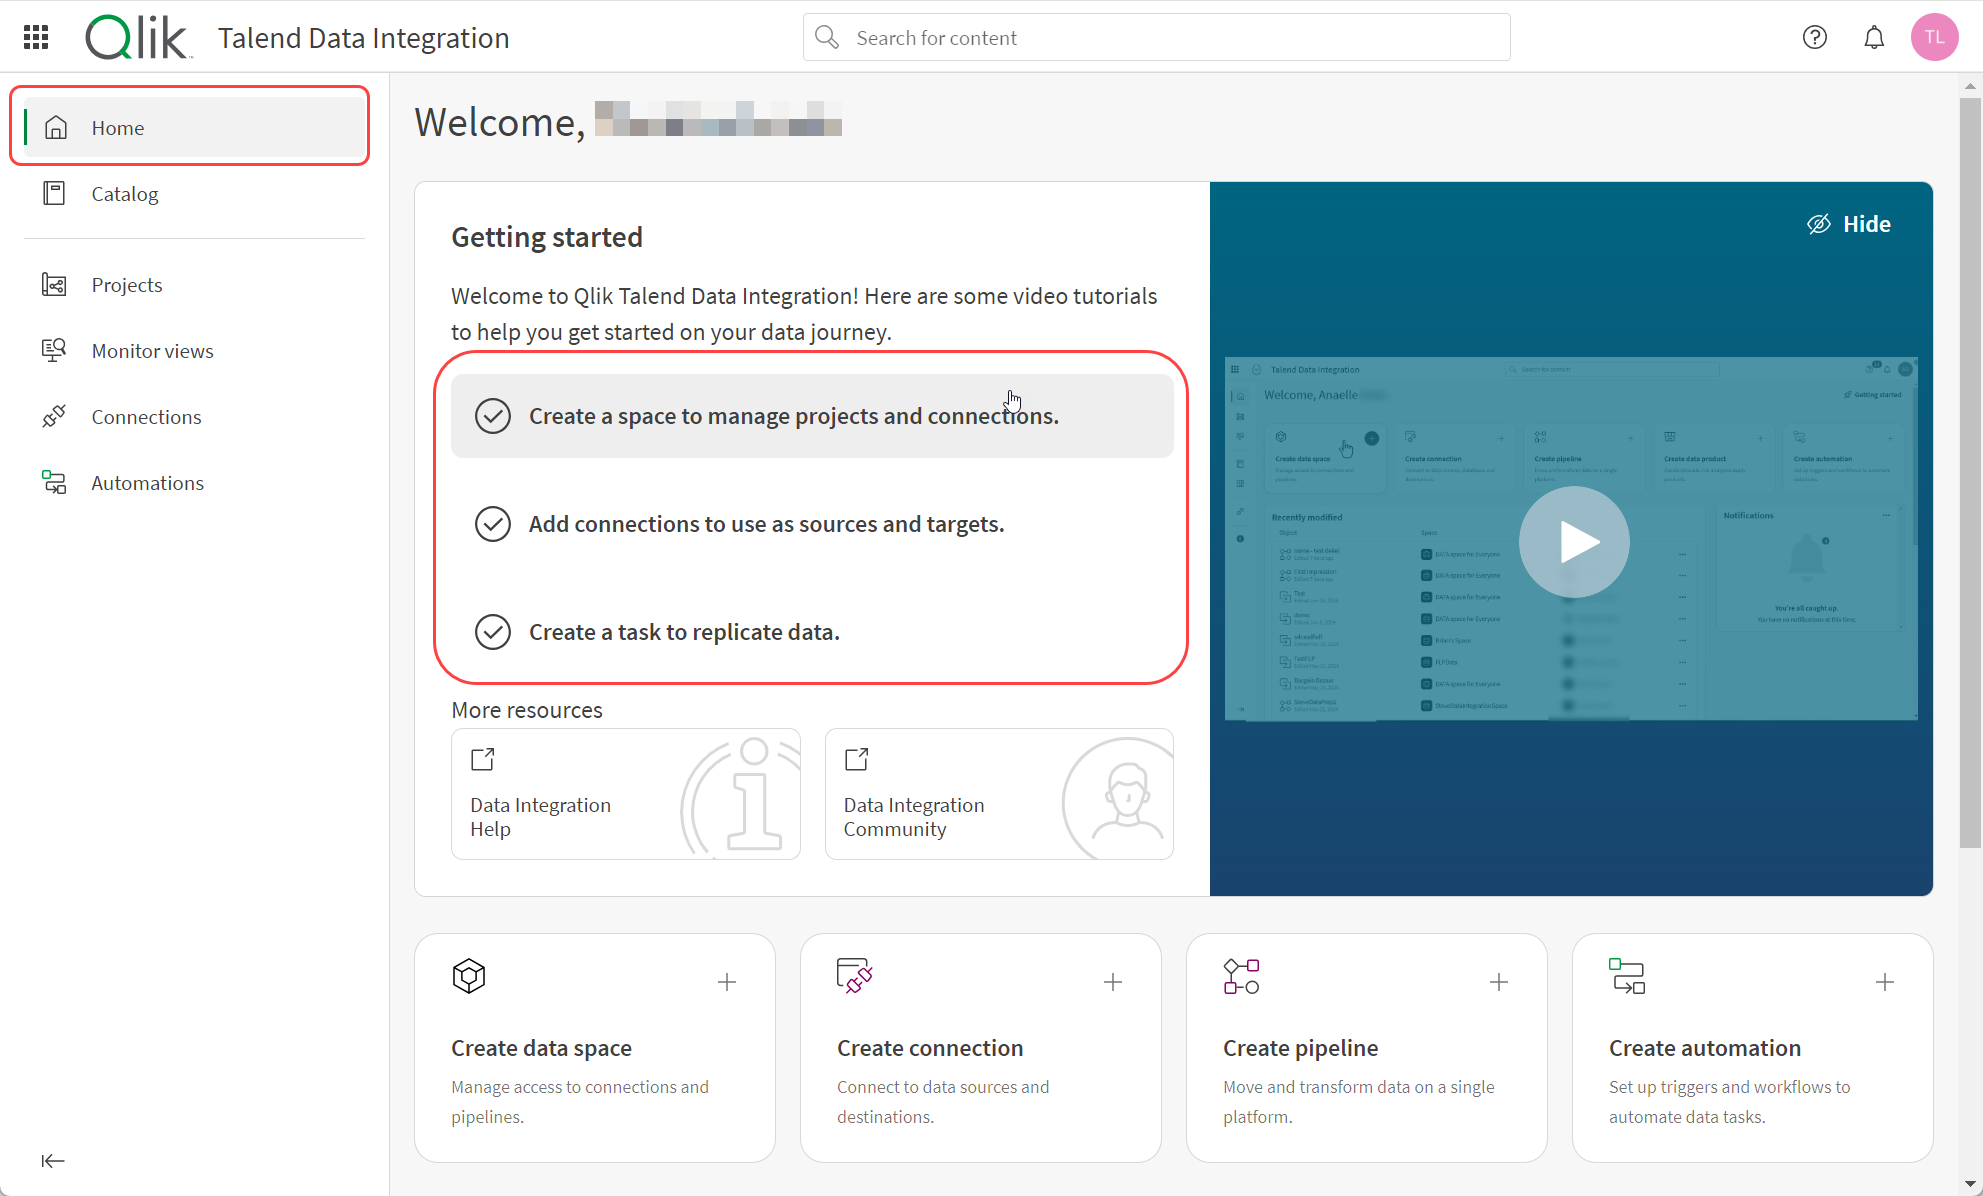Click the Create pipeline icon
Viewport: 1983px width, 1196px height.
[x=1239, y=976]
